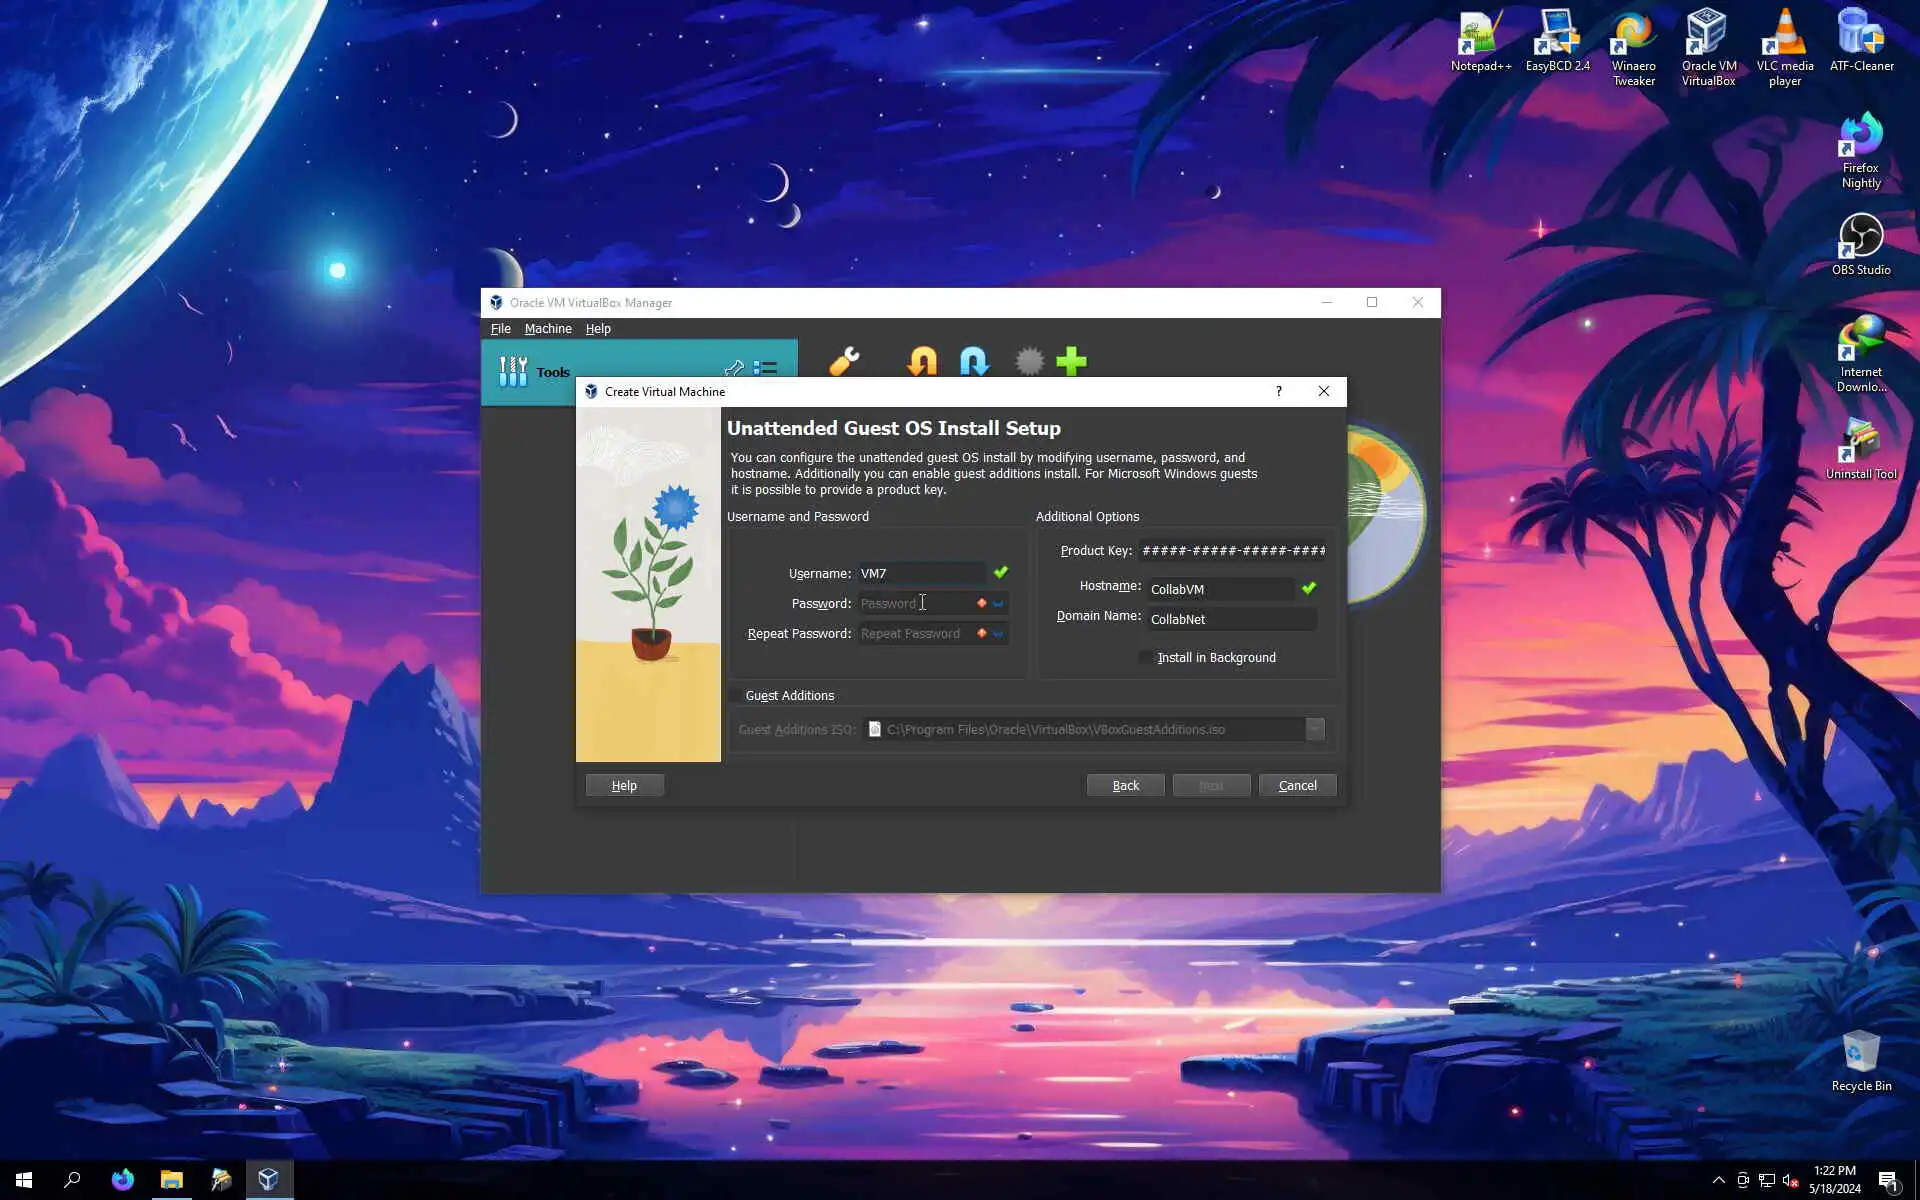Show hidden icons in system tray
The width and height of the screenshot is (1920, 1200).
pyautogui.click(x=1718, y=1180)
